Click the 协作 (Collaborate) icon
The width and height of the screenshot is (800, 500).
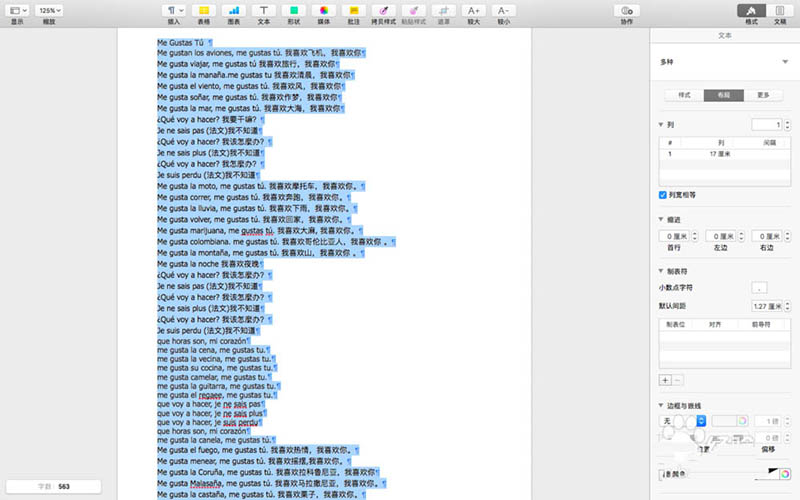pos(627,11)
